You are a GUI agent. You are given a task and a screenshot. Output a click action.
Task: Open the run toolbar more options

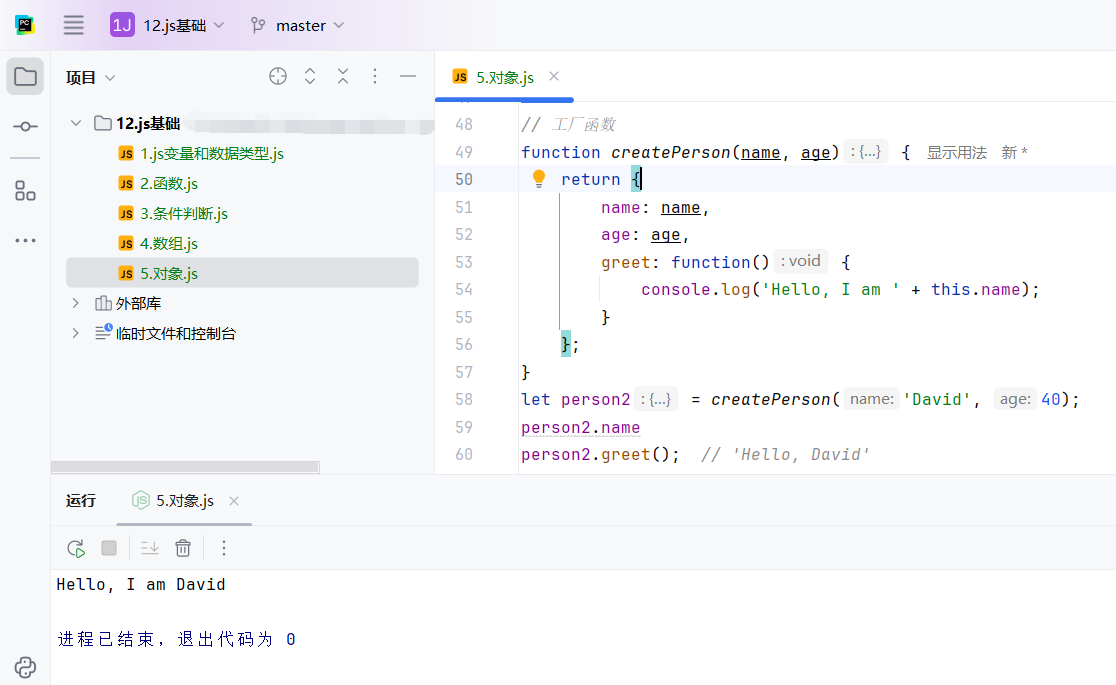(223, 548)
